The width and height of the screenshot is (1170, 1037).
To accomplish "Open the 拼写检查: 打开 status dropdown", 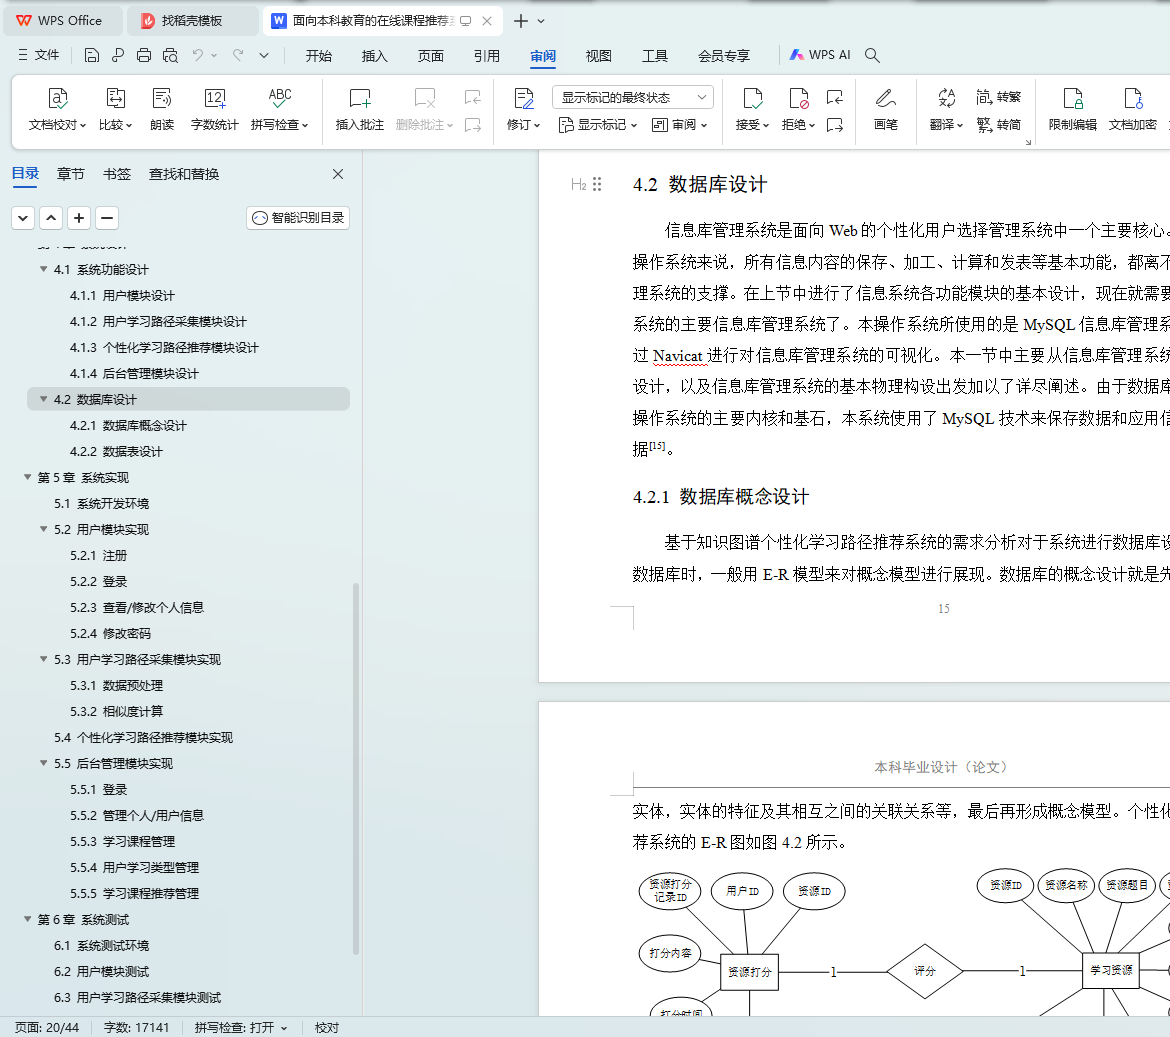I will pos(240,1027).
